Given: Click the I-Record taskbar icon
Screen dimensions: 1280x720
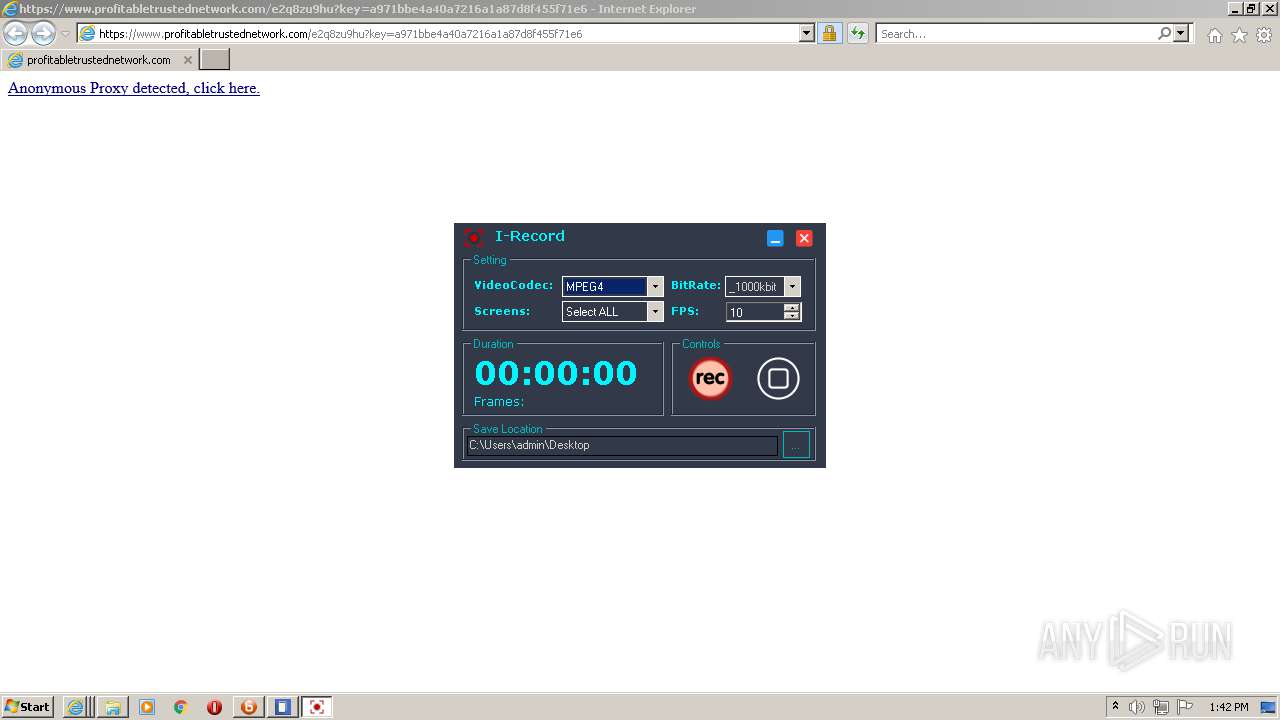Looking at the screenshot, I should pyautogui.click(x=317, y=707).
